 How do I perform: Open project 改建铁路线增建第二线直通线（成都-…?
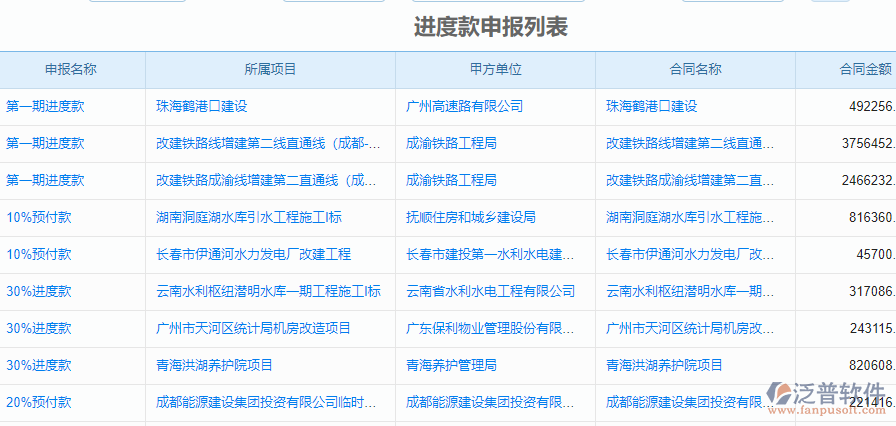click(269, 144)
